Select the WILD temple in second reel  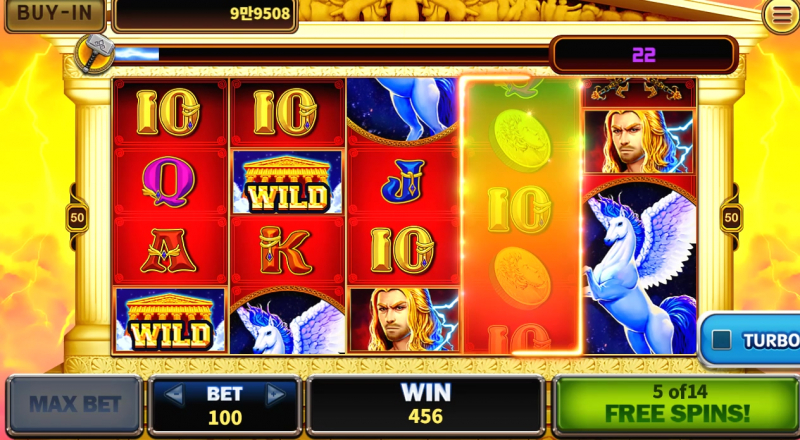[288, 182]
